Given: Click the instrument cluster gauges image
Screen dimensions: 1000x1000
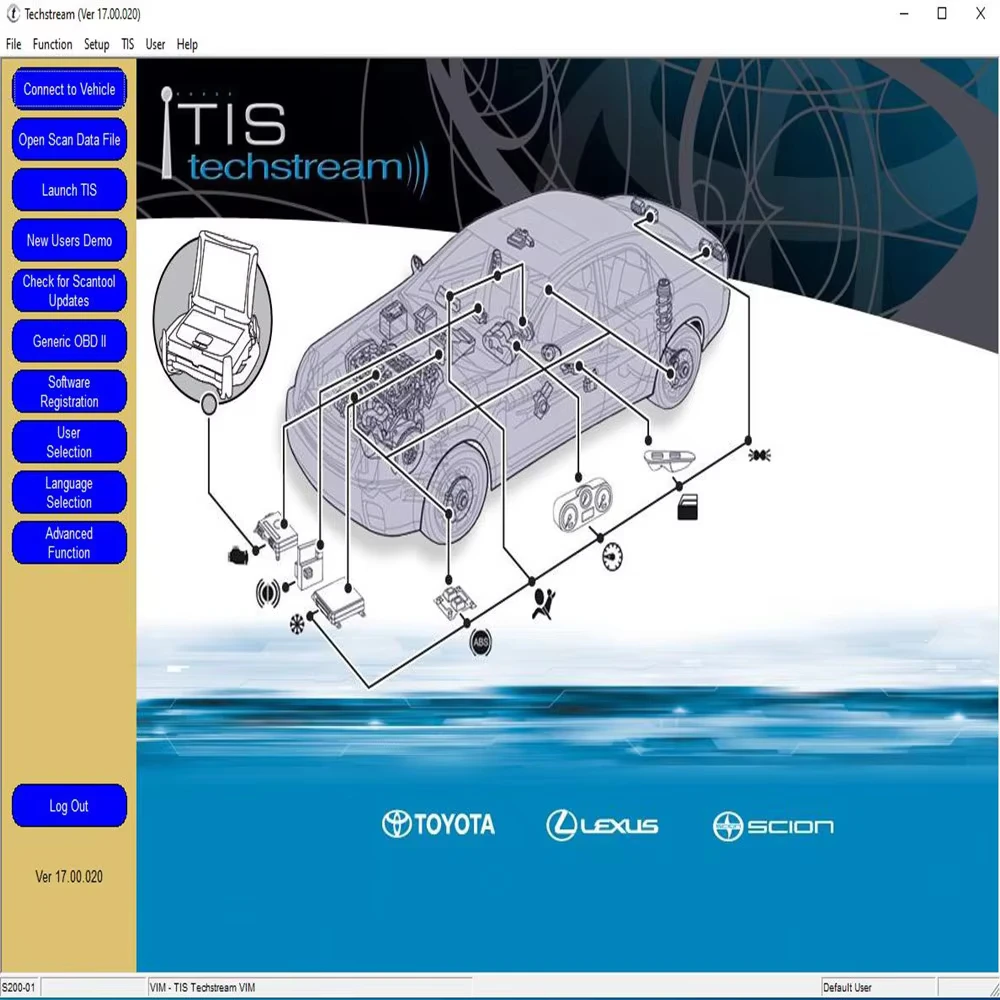Looking at the screenshot, I should point(582,506).
